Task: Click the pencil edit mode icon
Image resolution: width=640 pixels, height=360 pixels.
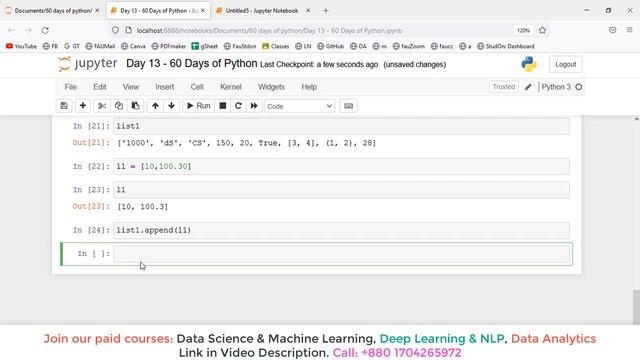Action: 528,87
